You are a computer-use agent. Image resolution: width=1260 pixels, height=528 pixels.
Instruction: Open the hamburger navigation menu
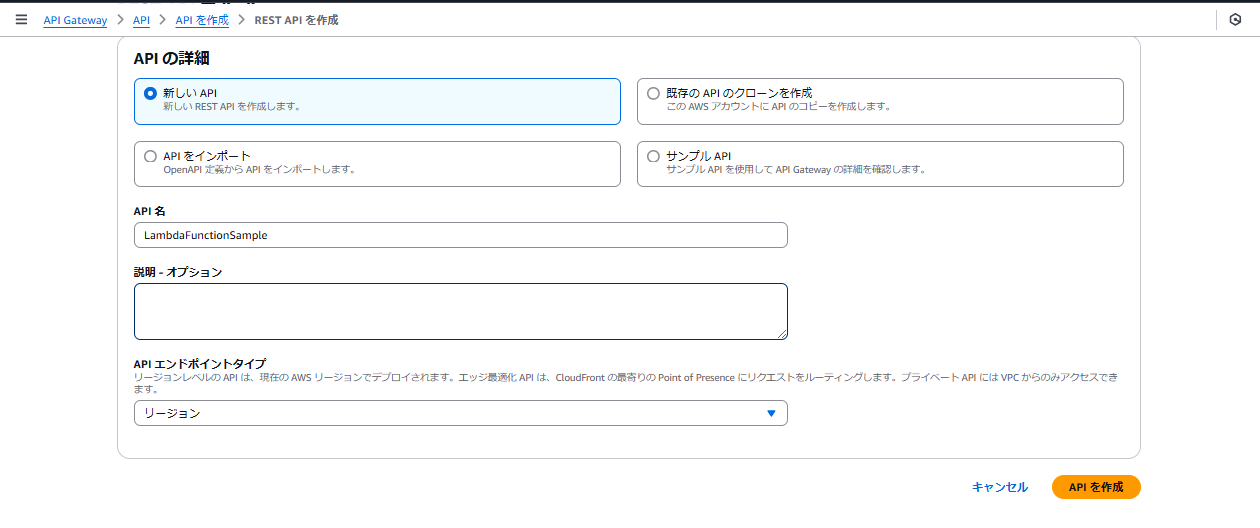click(21, 20)
